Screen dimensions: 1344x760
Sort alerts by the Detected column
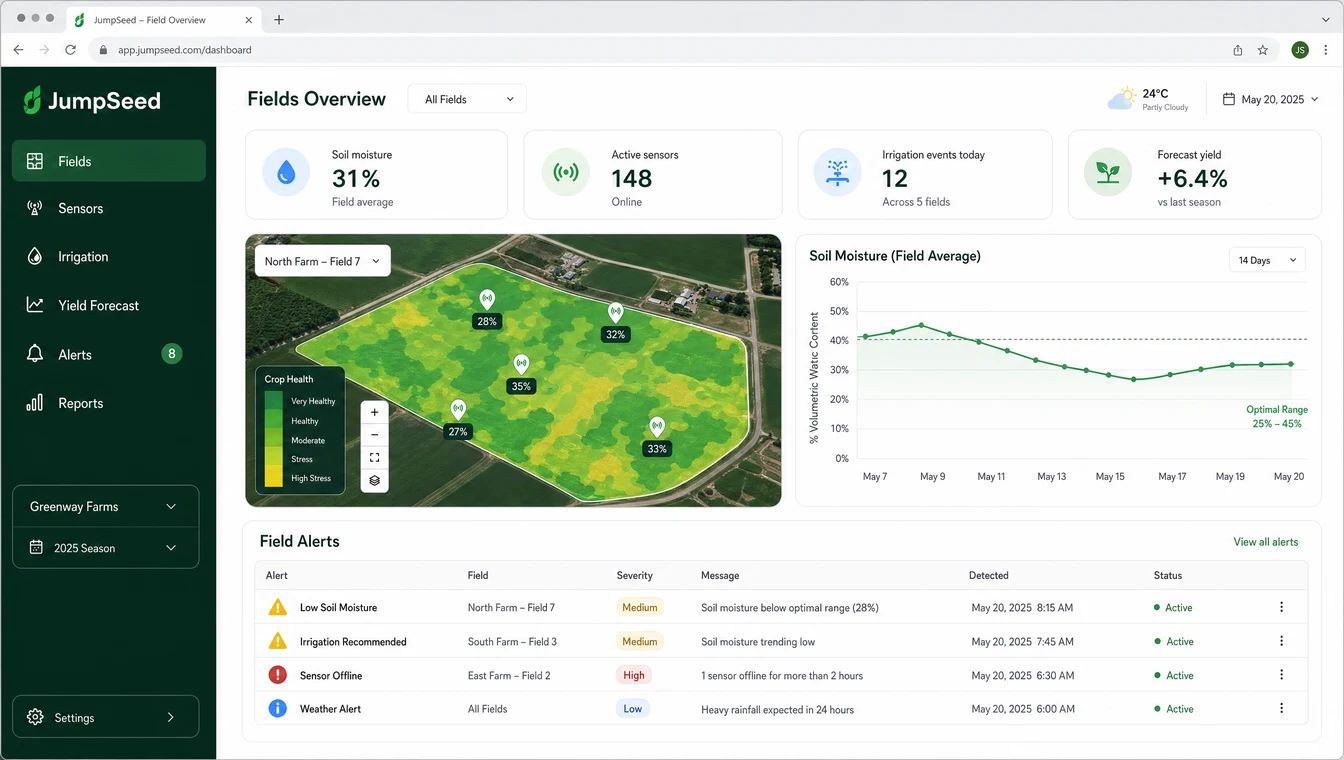point(988,576)
